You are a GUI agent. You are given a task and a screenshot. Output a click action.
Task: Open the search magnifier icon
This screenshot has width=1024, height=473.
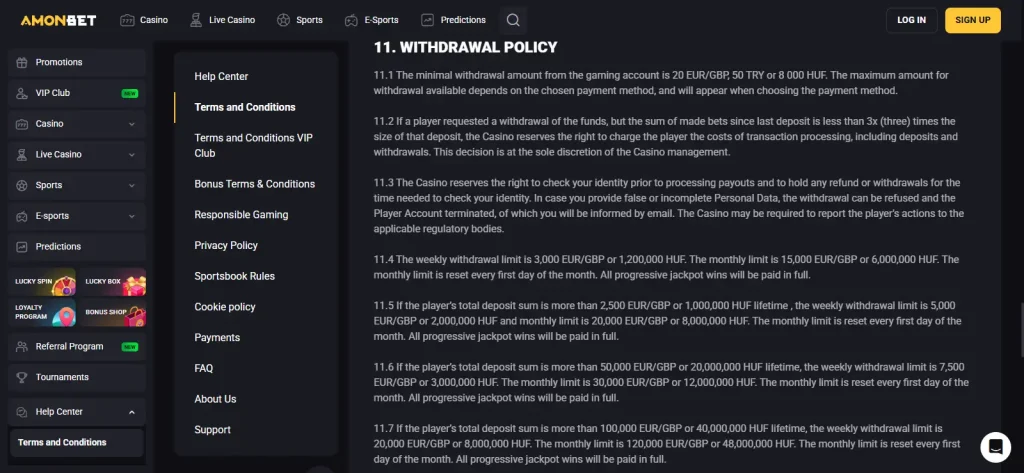click(x=513, y=20)
